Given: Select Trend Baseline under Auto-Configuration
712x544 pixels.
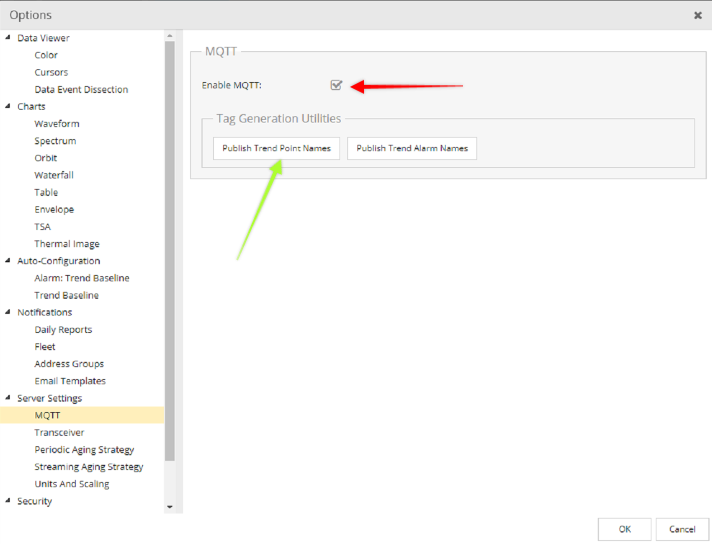Looking at the screenshot, I should [x=67, y=295].
